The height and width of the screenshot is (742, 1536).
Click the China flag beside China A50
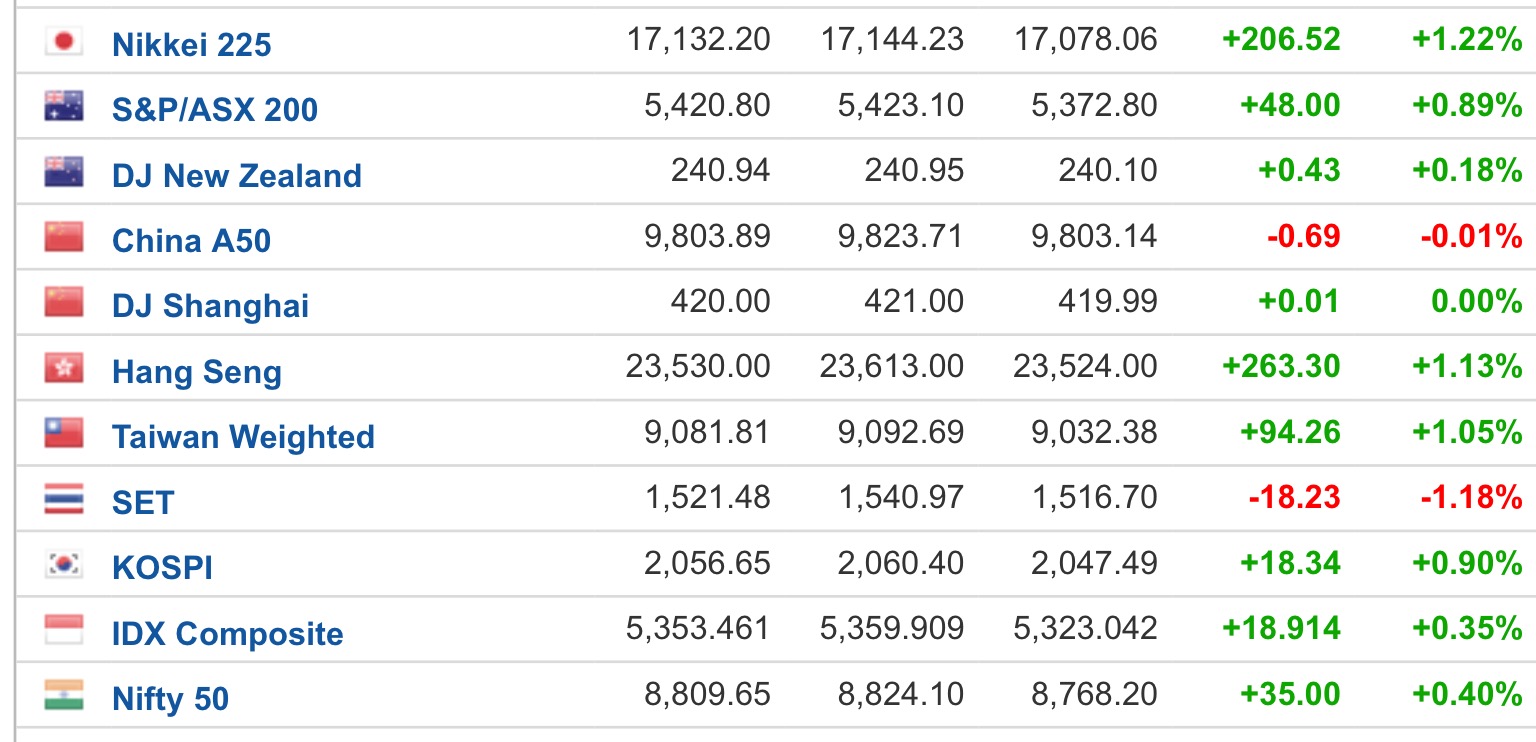64,238
